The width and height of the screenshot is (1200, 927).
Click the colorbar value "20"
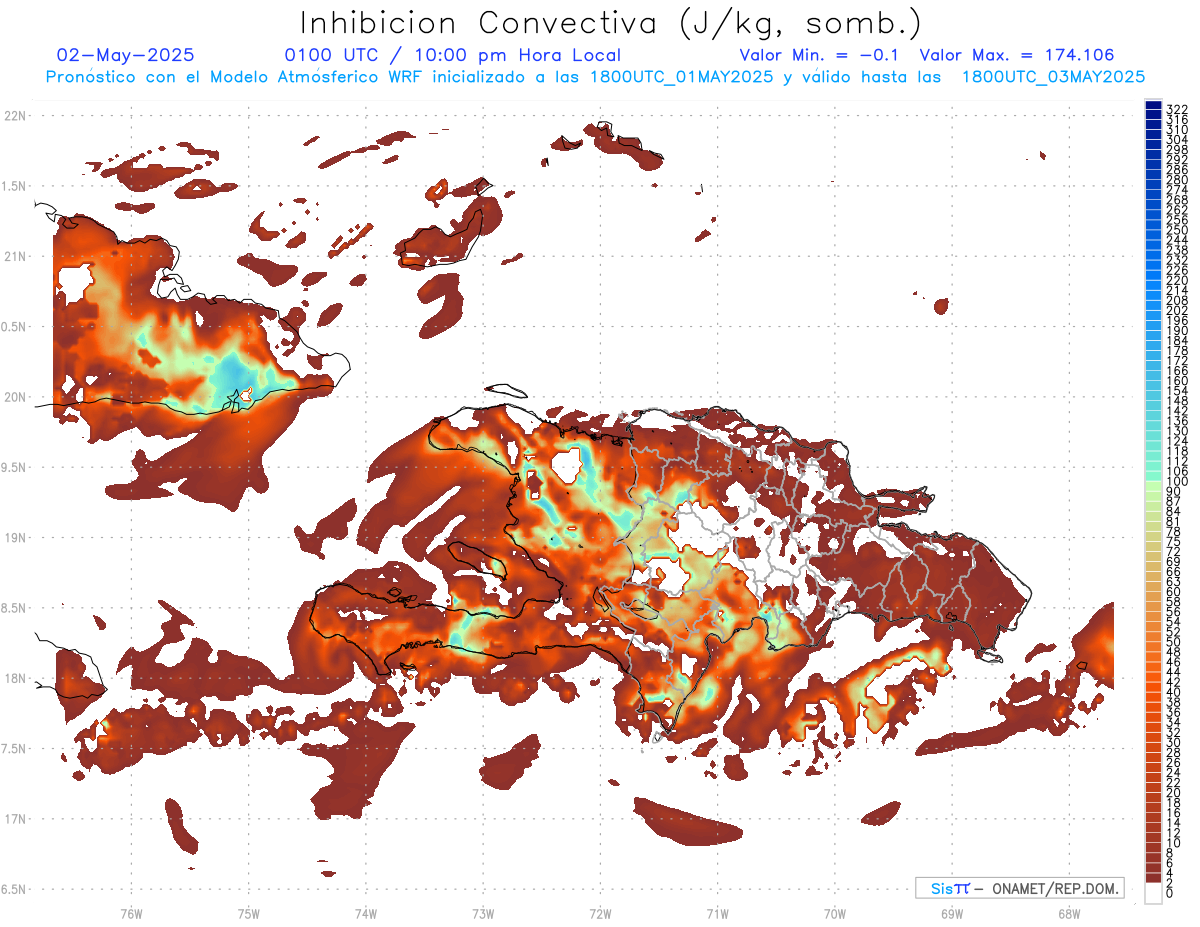1174,793
